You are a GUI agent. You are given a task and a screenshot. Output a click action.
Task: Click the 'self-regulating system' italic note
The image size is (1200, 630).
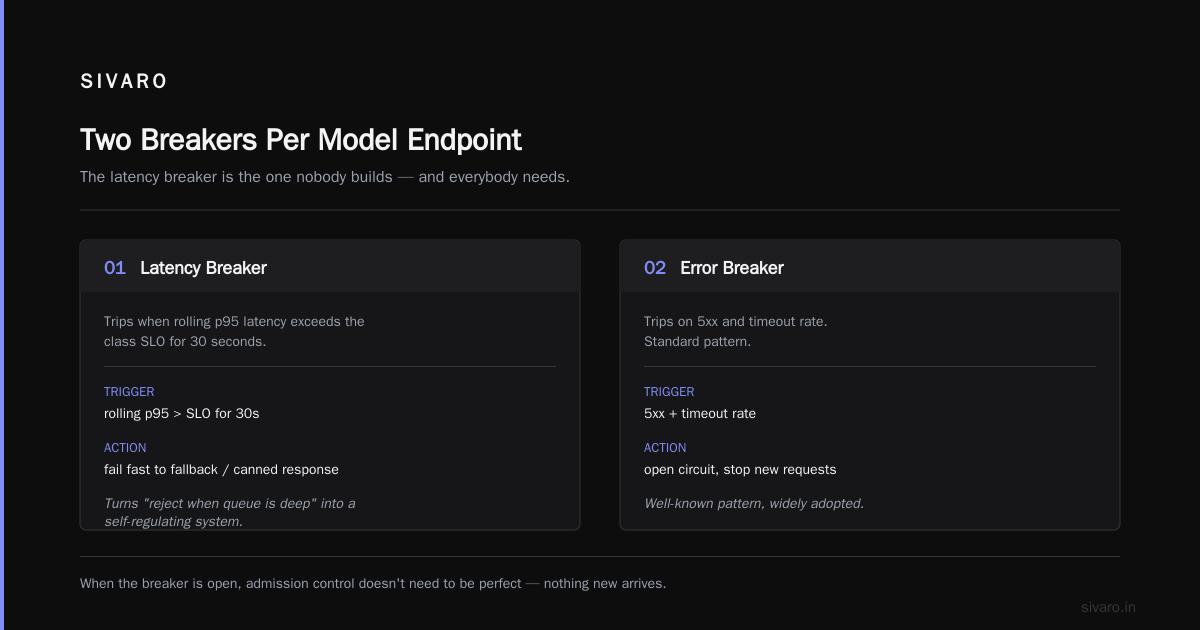point(230,512)
